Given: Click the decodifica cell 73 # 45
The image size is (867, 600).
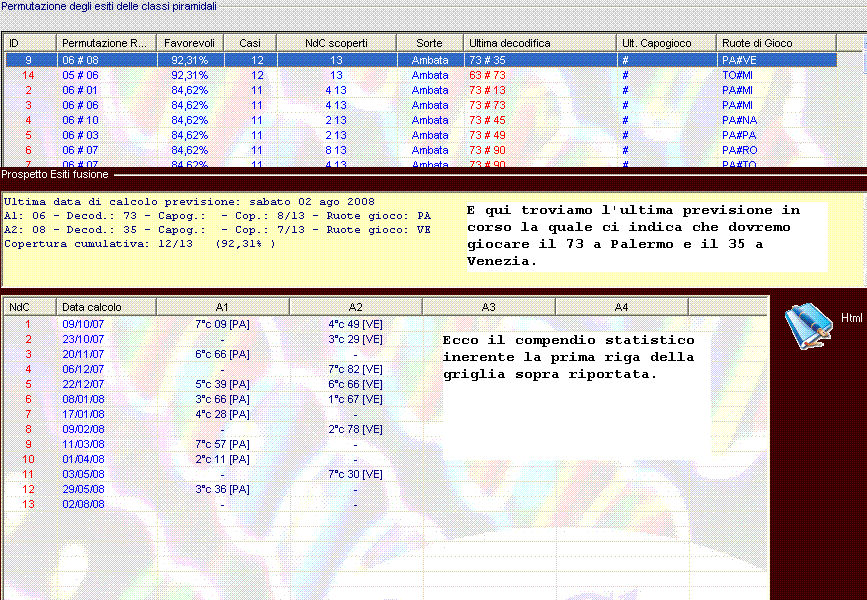Looking at the screenshot, I should [487, 120].
